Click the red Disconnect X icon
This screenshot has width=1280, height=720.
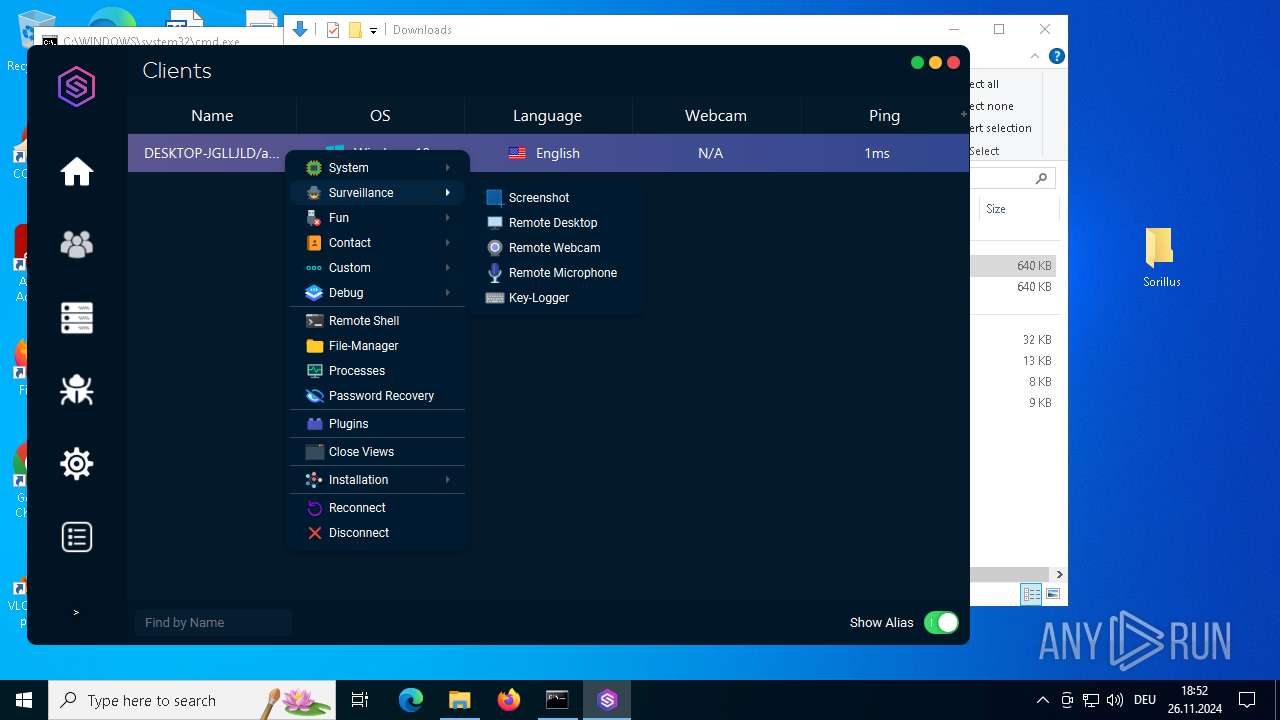click(314, 533)
